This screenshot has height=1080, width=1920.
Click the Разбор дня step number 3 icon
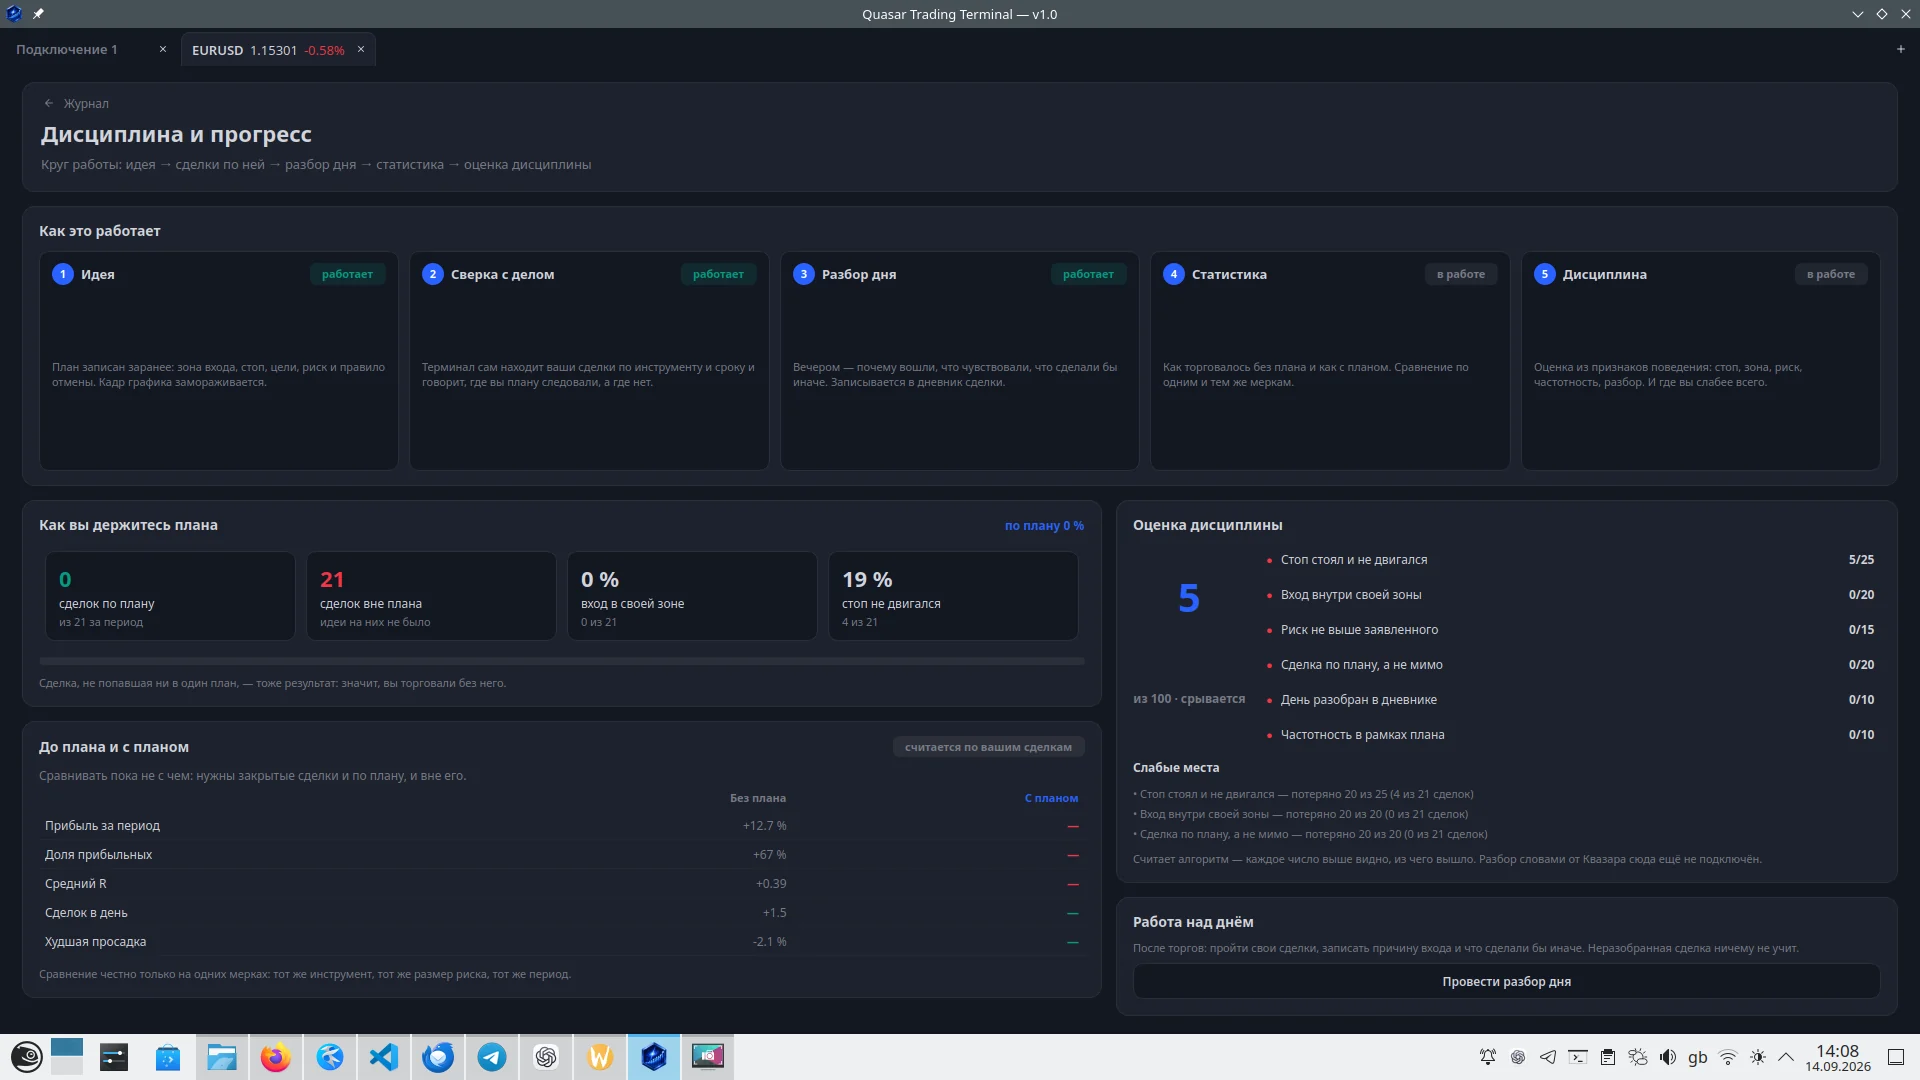coord(803,274)
